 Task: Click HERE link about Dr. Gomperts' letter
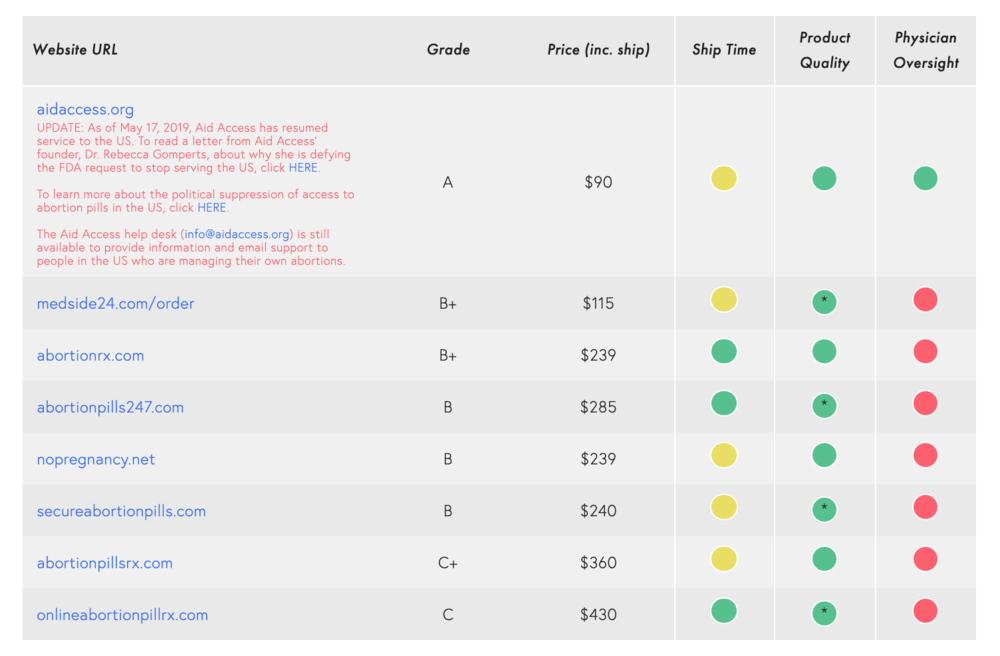coord(303,168)
